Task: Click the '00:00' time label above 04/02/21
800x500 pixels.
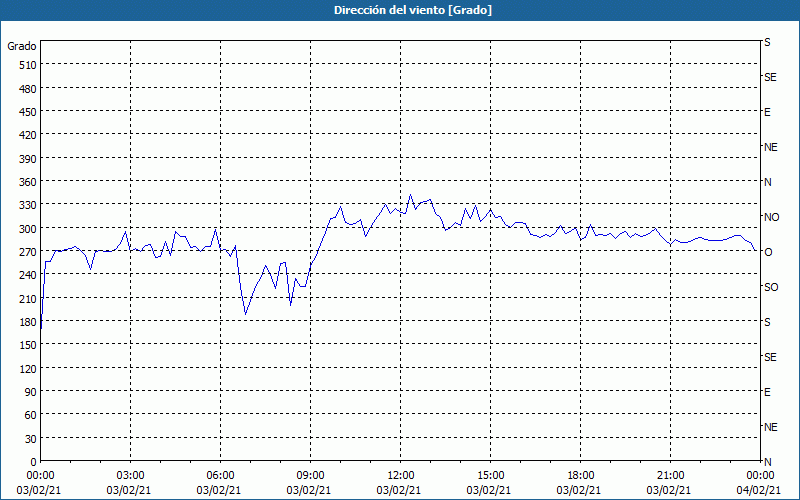Action: pyautogui.click(x=760, y=476)
